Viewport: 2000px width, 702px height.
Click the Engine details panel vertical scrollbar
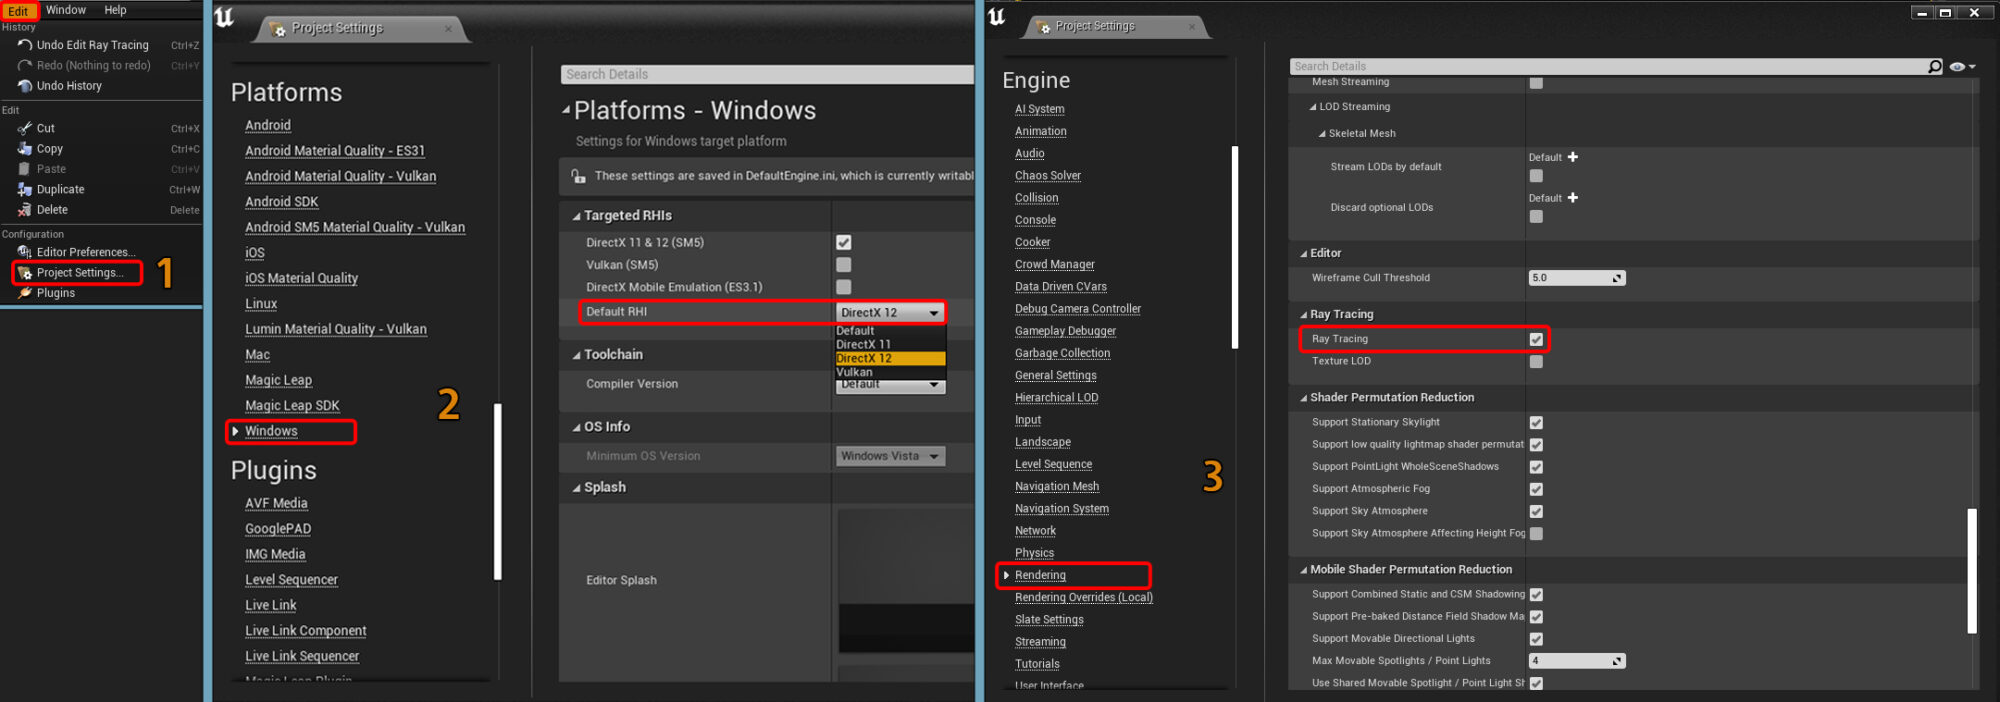coord(1972,571)
